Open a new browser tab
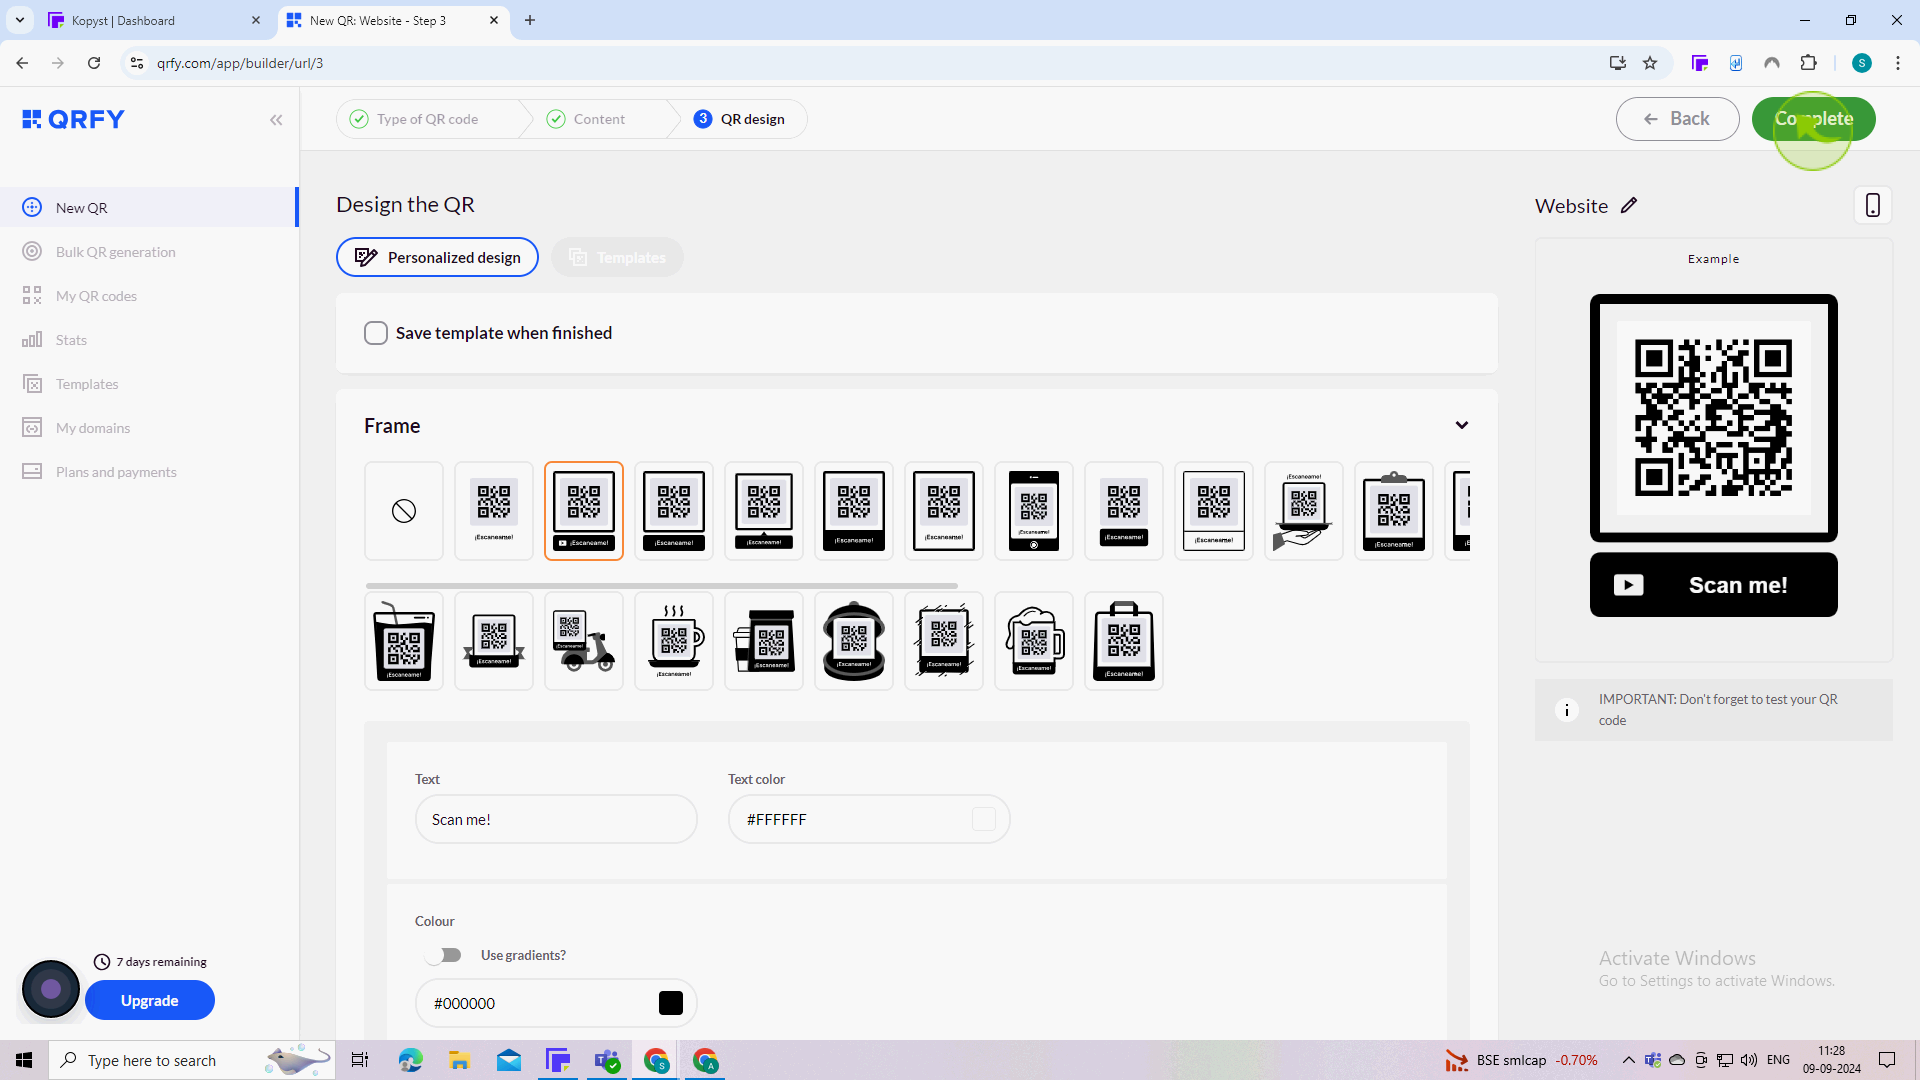Viewport: 1920px width, 1080px height. click(530, 20)
